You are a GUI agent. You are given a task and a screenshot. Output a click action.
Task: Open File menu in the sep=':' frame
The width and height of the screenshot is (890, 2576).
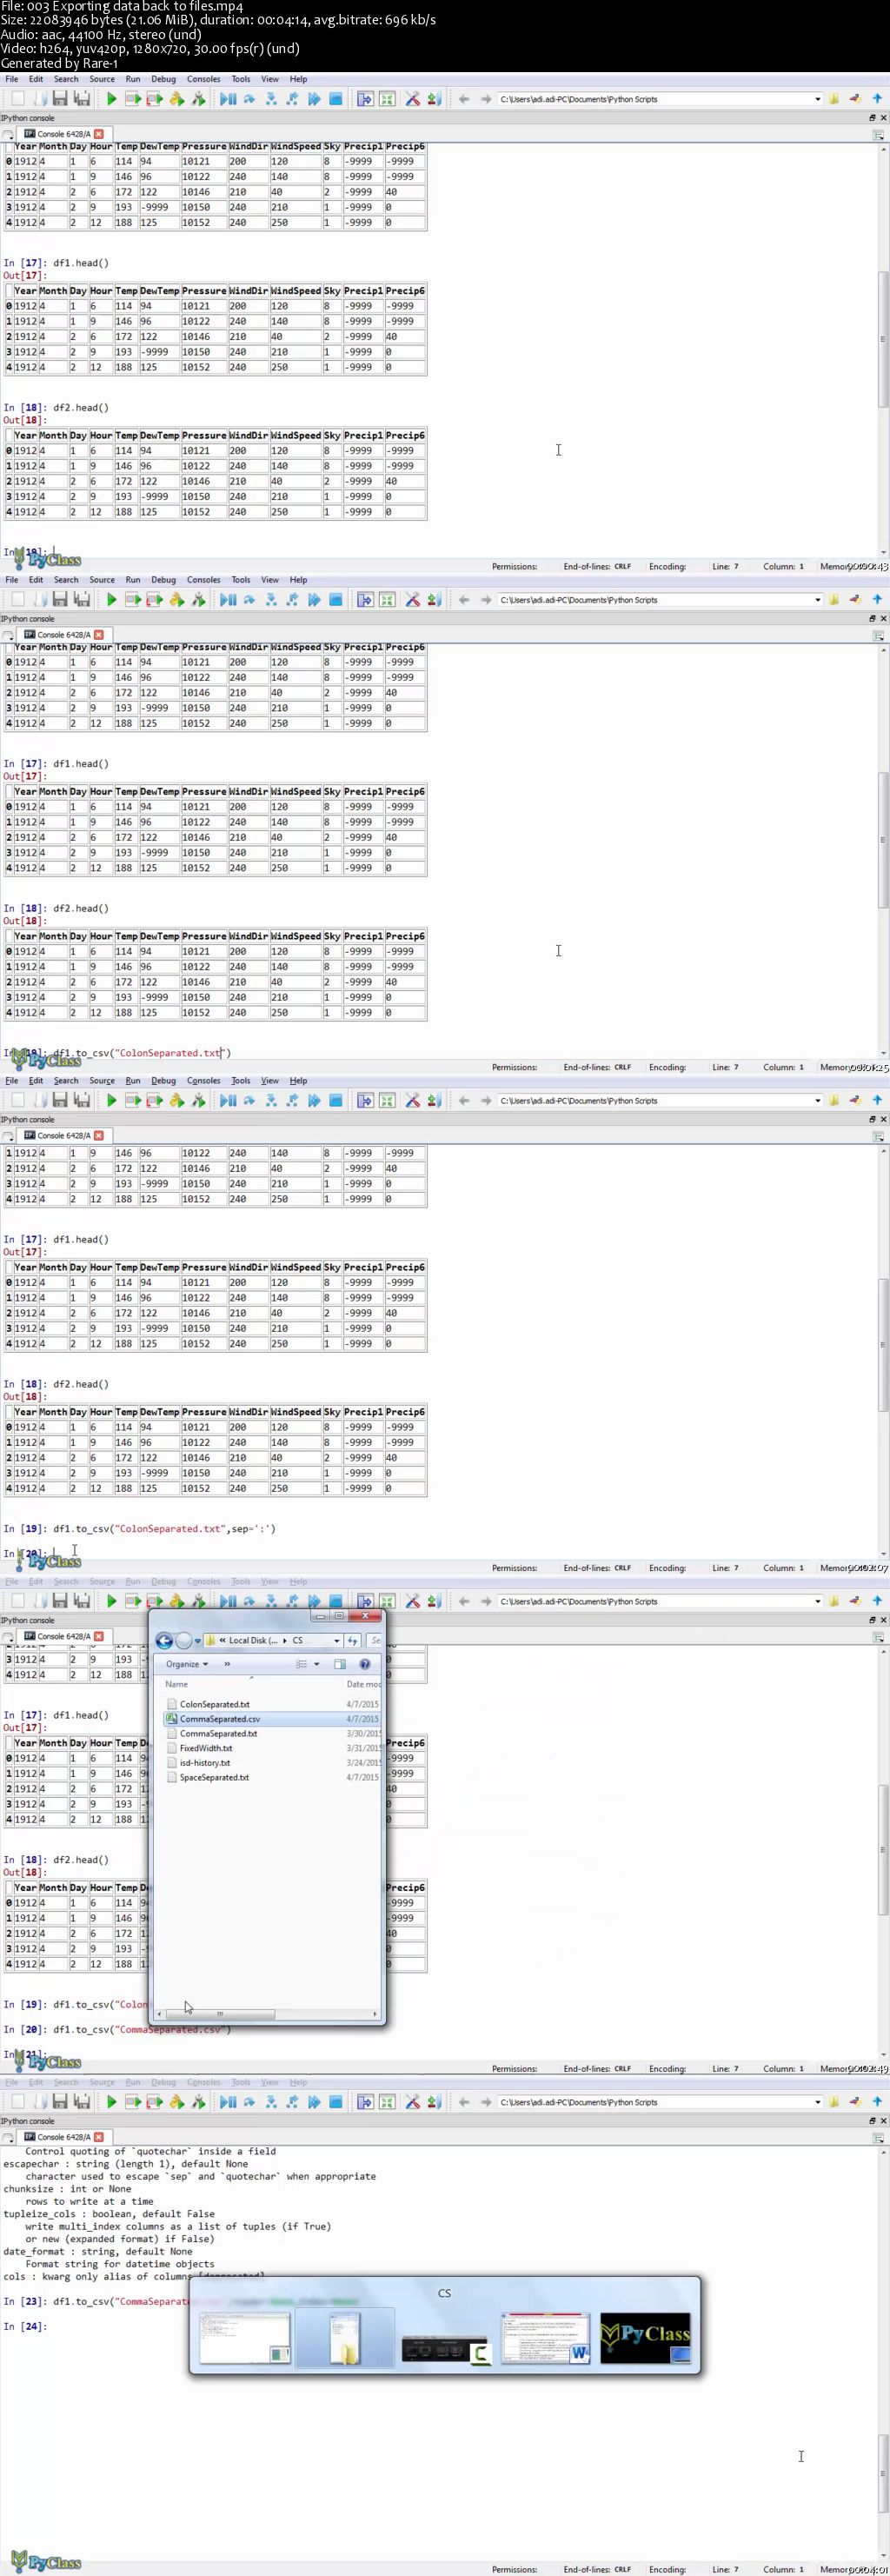point(12,1081)
